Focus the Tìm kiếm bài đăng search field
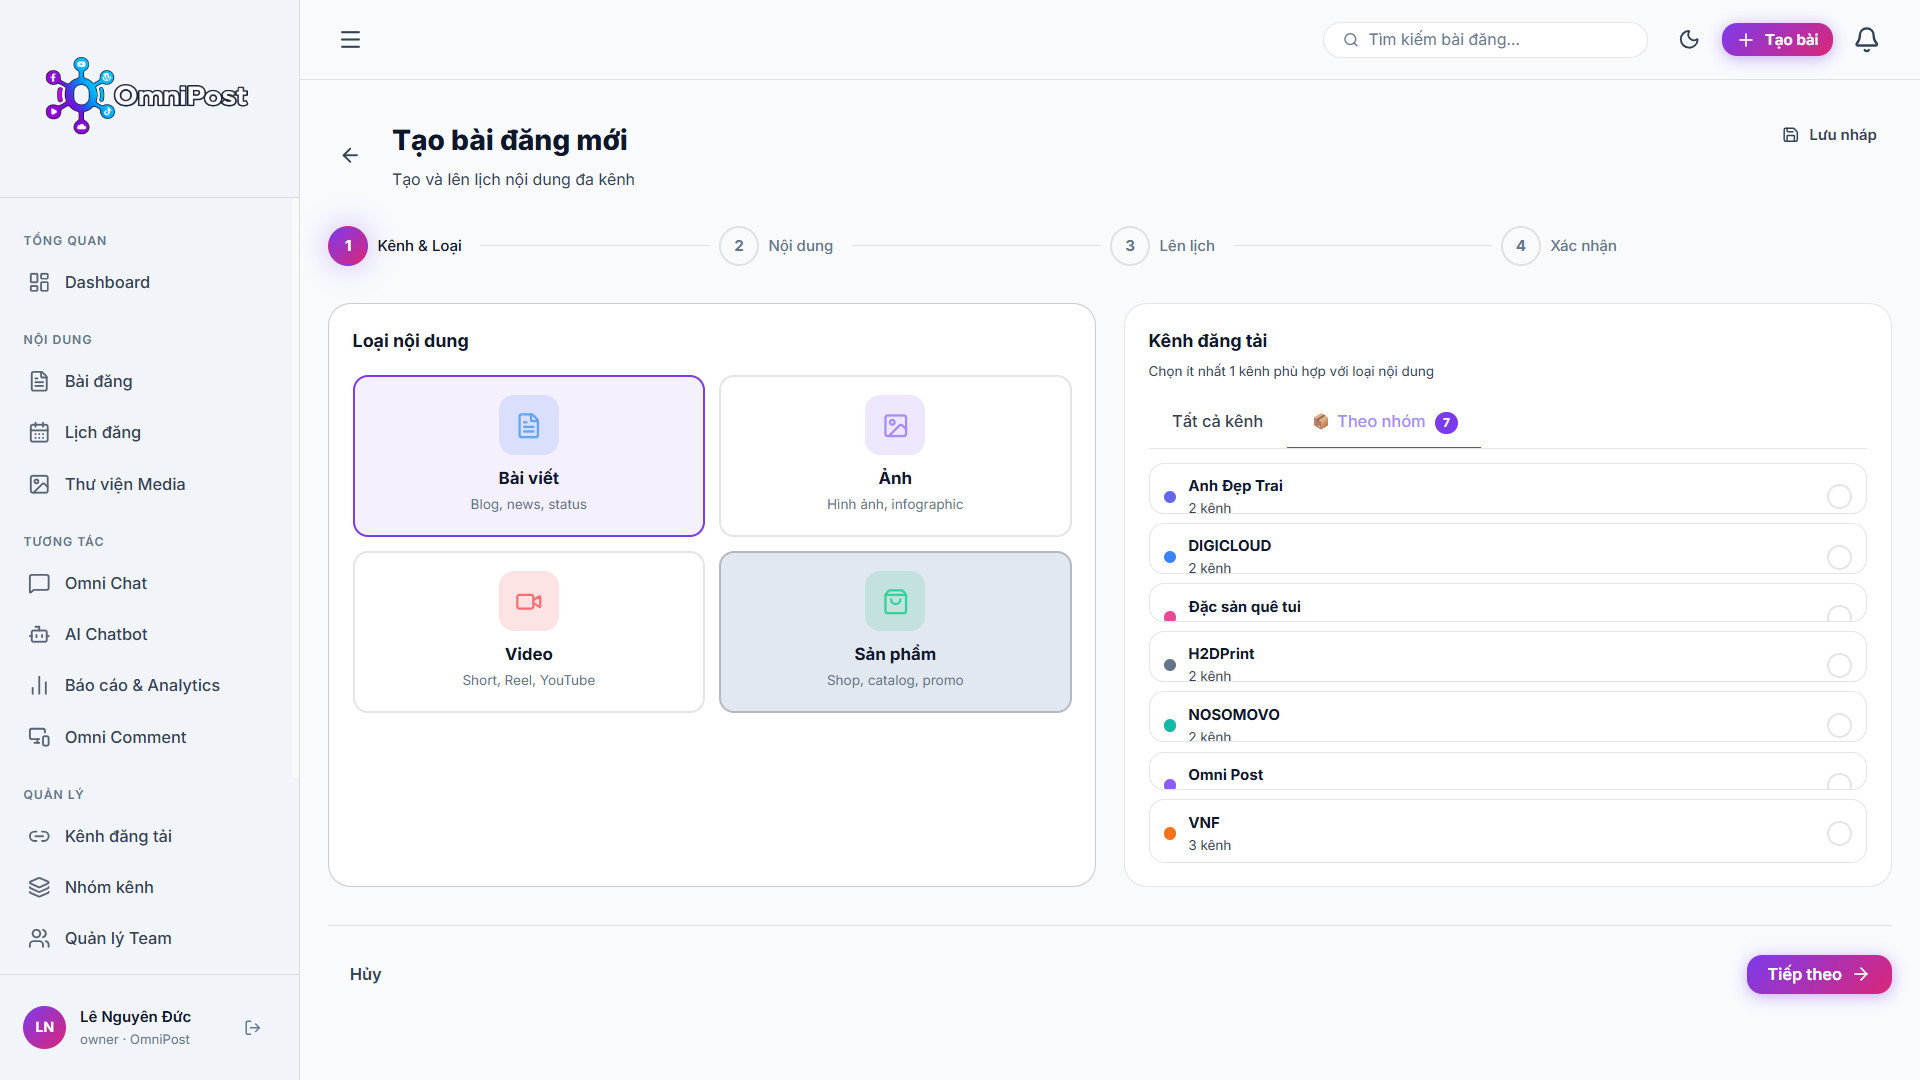1920x1080 pixels. click(x=1485, y=40)
